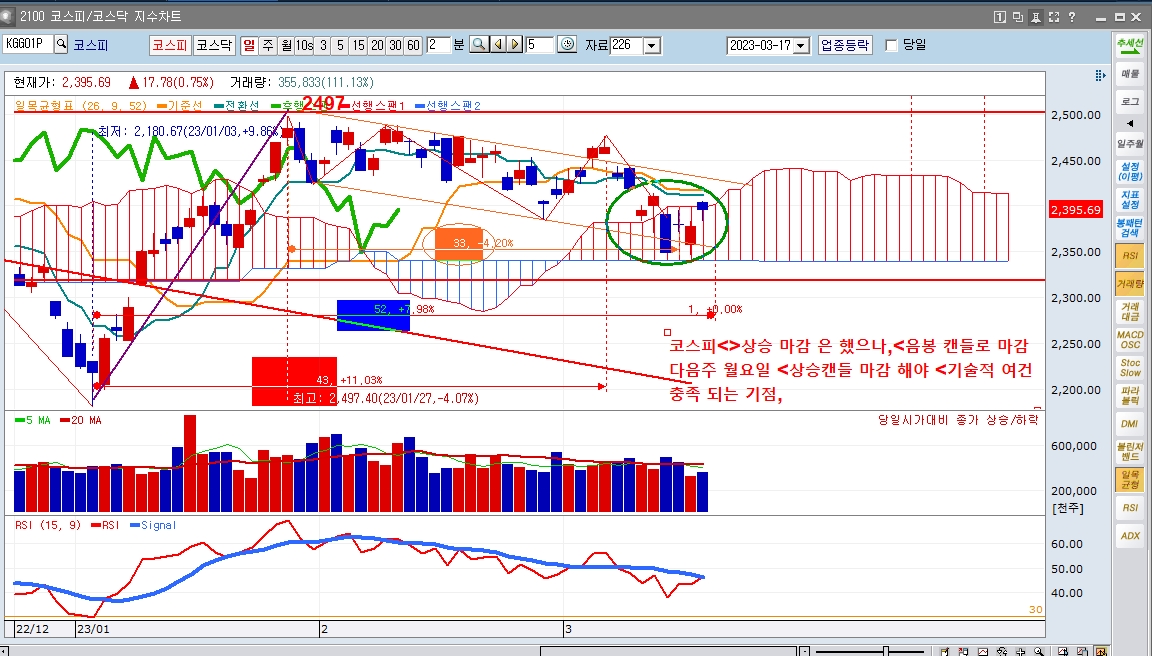Screen dimensions: 1152x656
Task: Select the 3-minute interval button
Action: 323,45
